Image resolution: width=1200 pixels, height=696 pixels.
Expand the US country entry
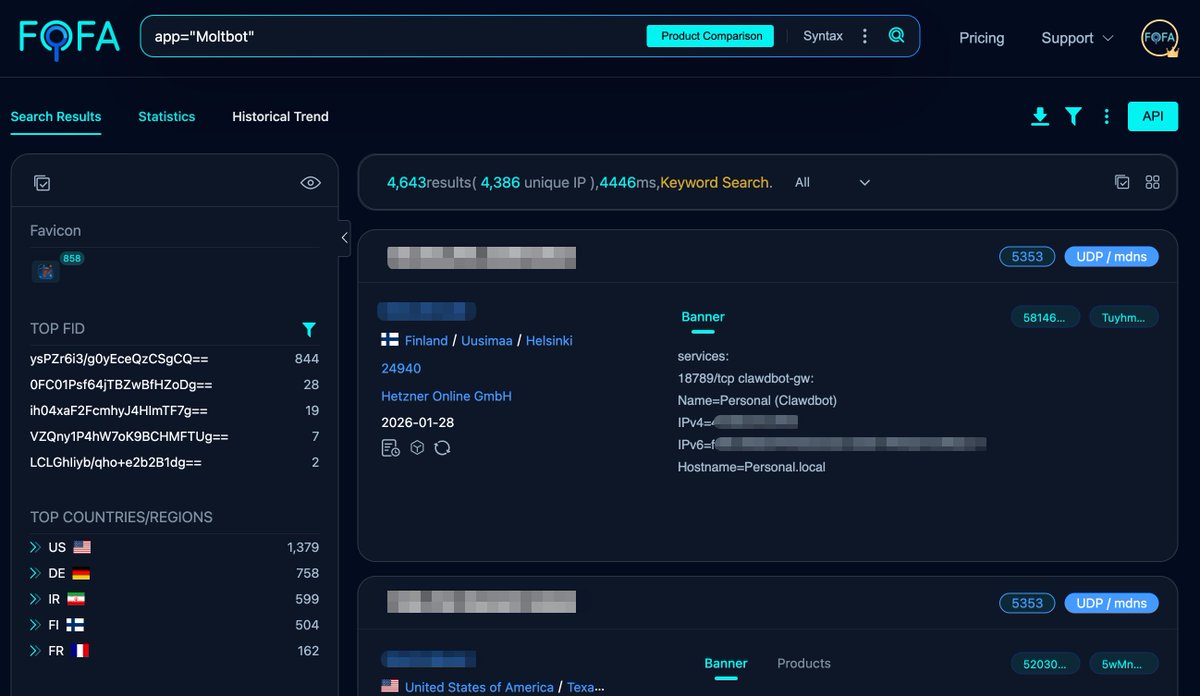36,547
